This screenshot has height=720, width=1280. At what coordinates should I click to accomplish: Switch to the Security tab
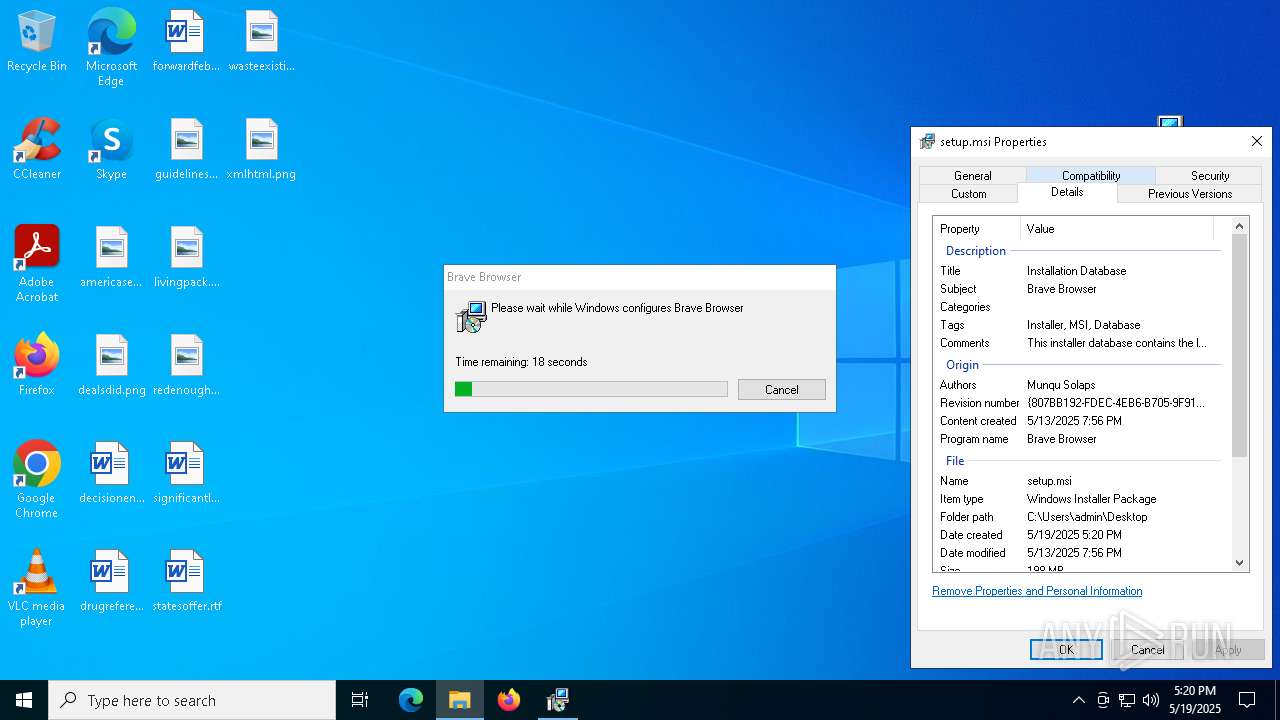click(1210, 175)
